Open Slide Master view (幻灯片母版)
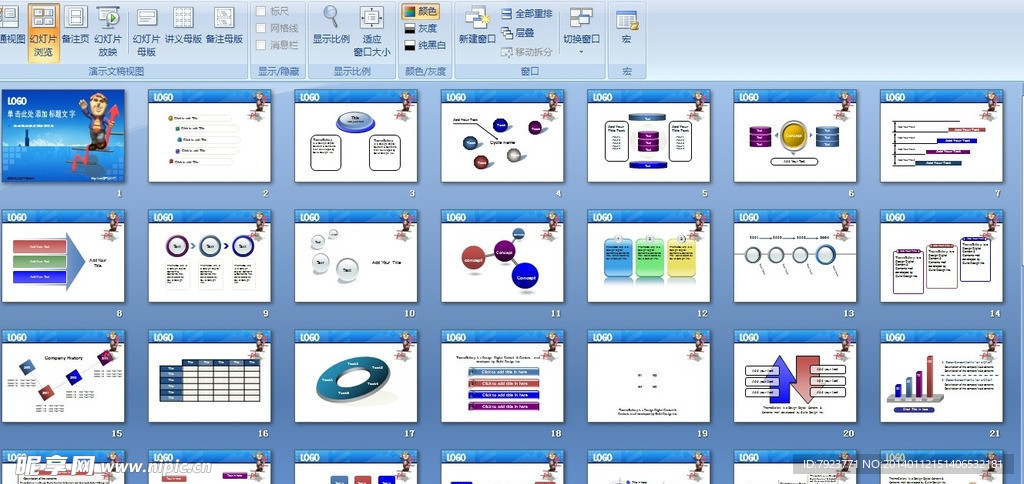The width and height of the screenshot is (1024, 484). pyautogui.click(x=147, y=33)
